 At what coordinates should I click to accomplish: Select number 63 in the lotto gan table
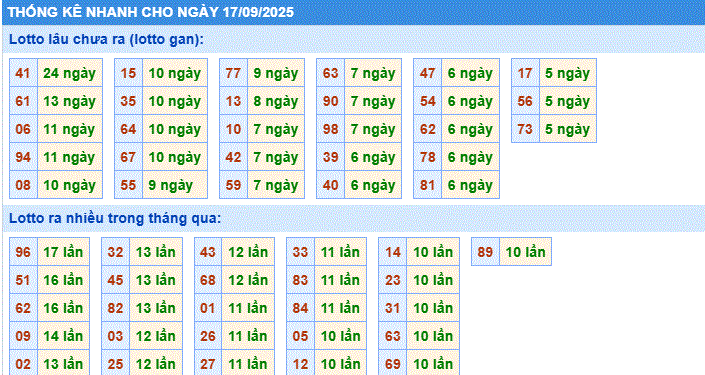tap(331, 73)
